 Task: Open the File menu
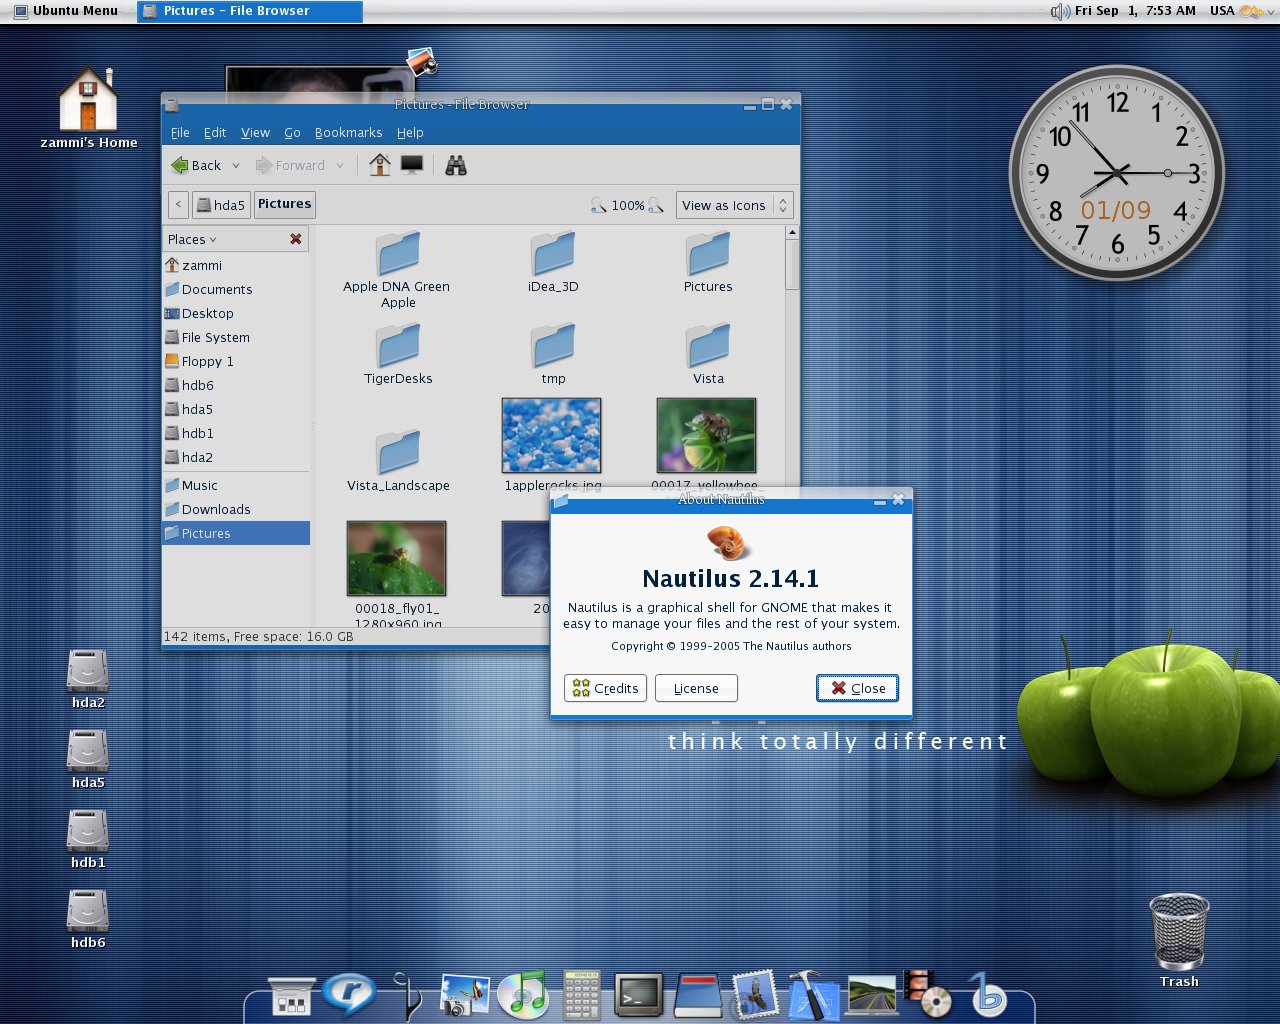click(x=180, y=132)
